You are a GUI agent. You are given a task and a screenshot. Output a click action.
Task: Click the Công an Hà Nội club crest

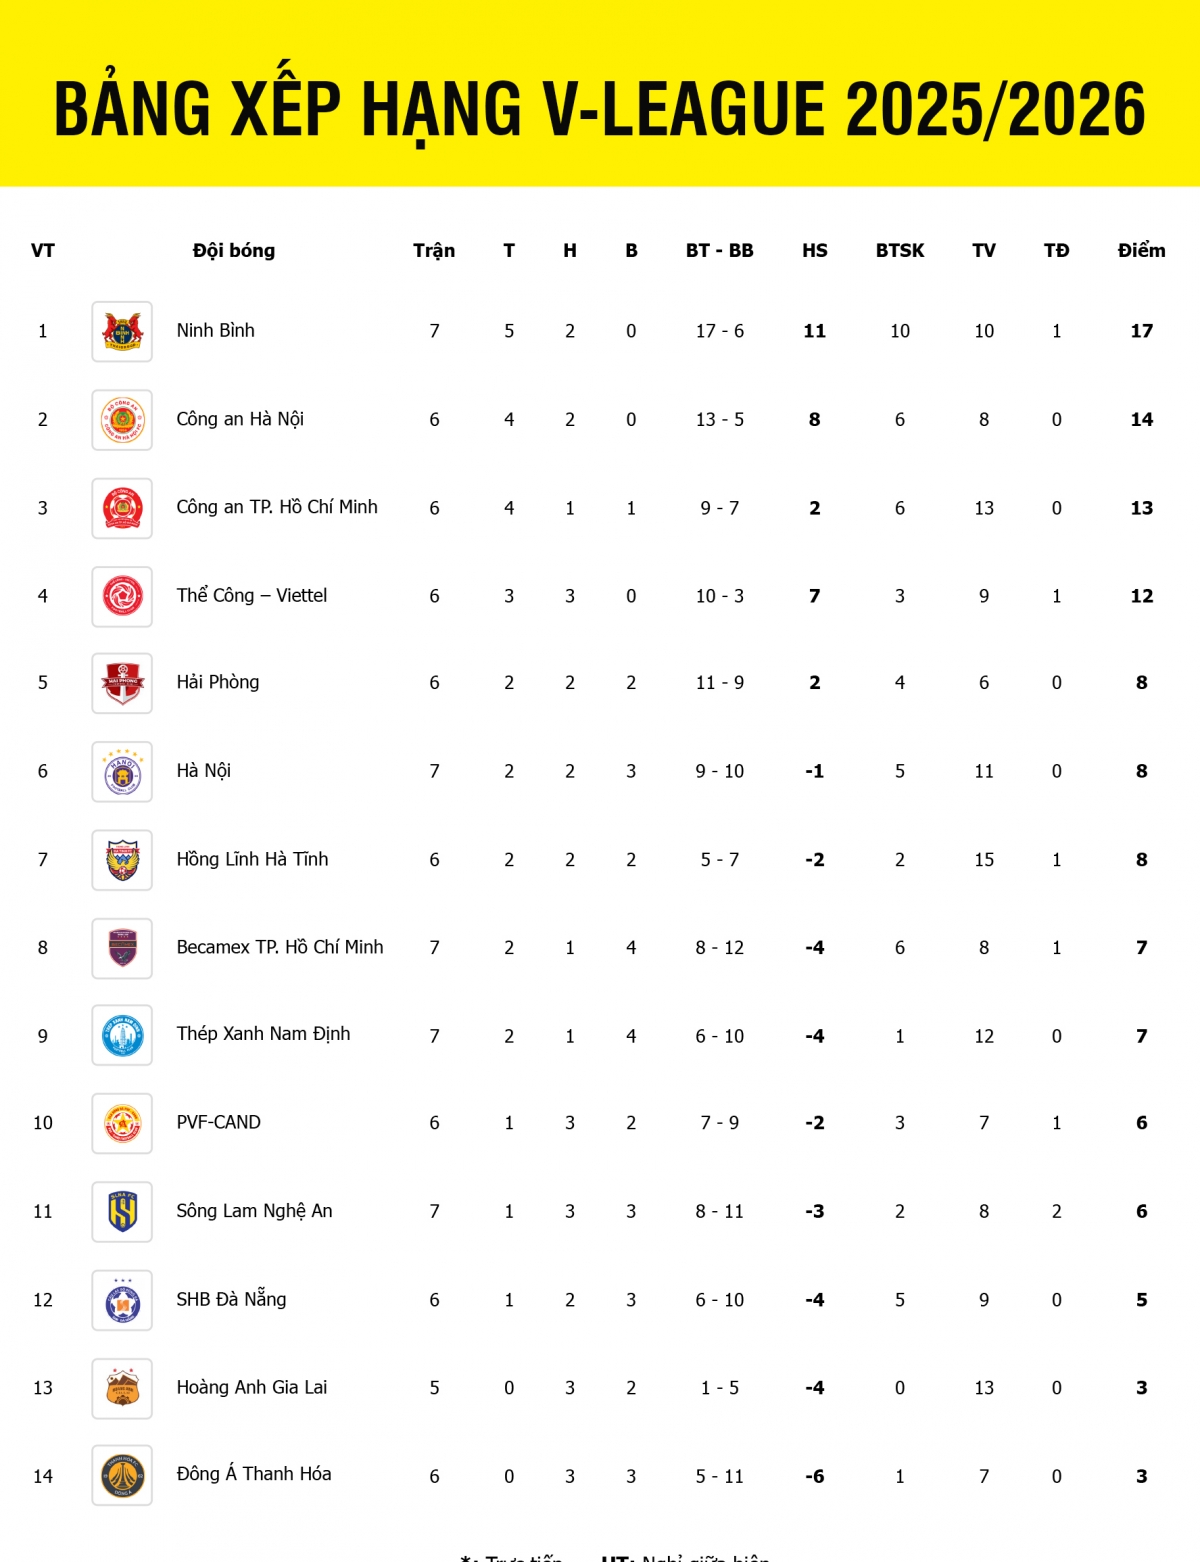(122, 420)
